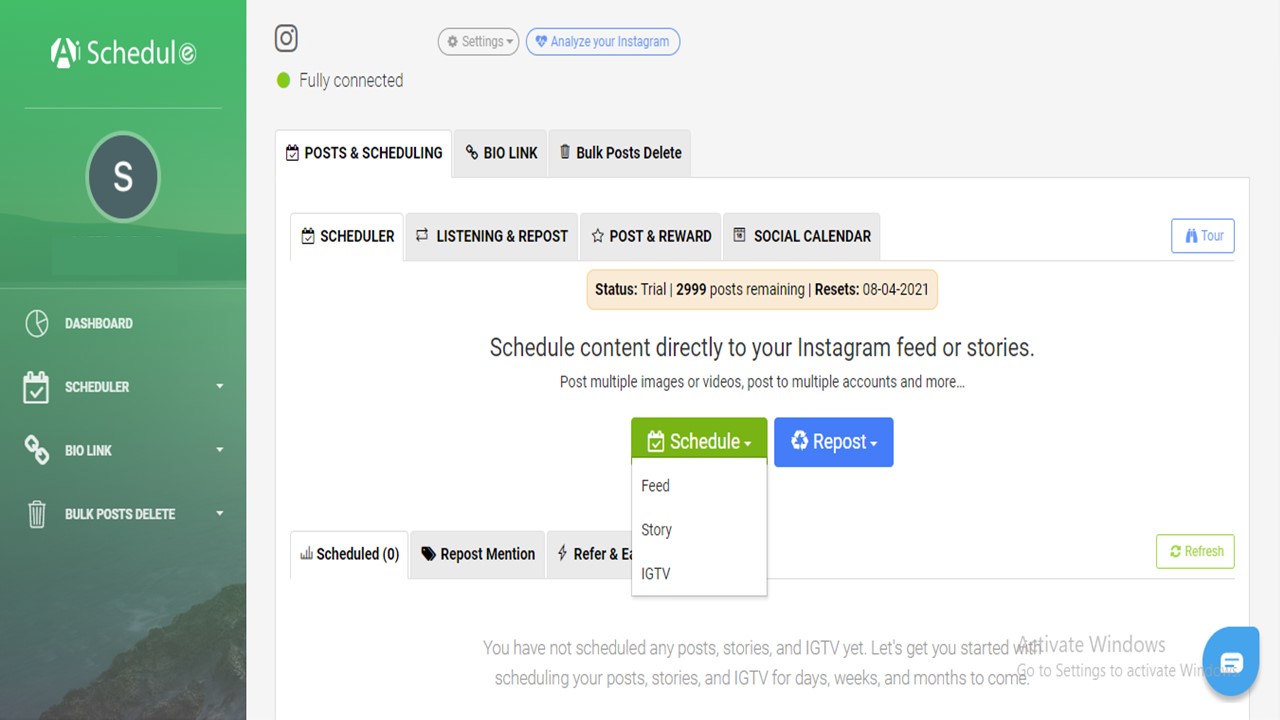Click the user avatar circle
The image size is (1280, 720).
point(123,177)
